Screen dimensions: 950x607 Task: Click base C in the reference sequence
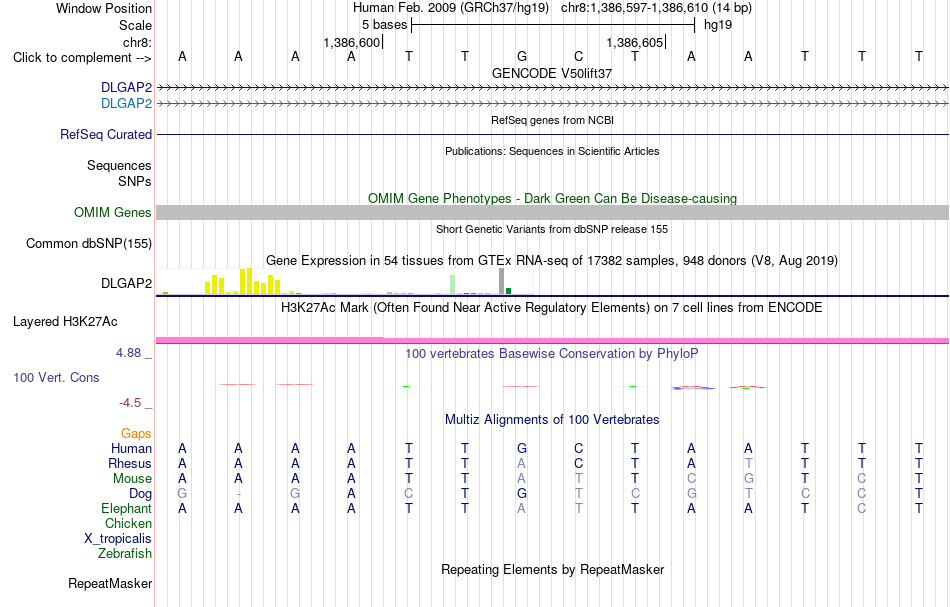coord(579,56)
